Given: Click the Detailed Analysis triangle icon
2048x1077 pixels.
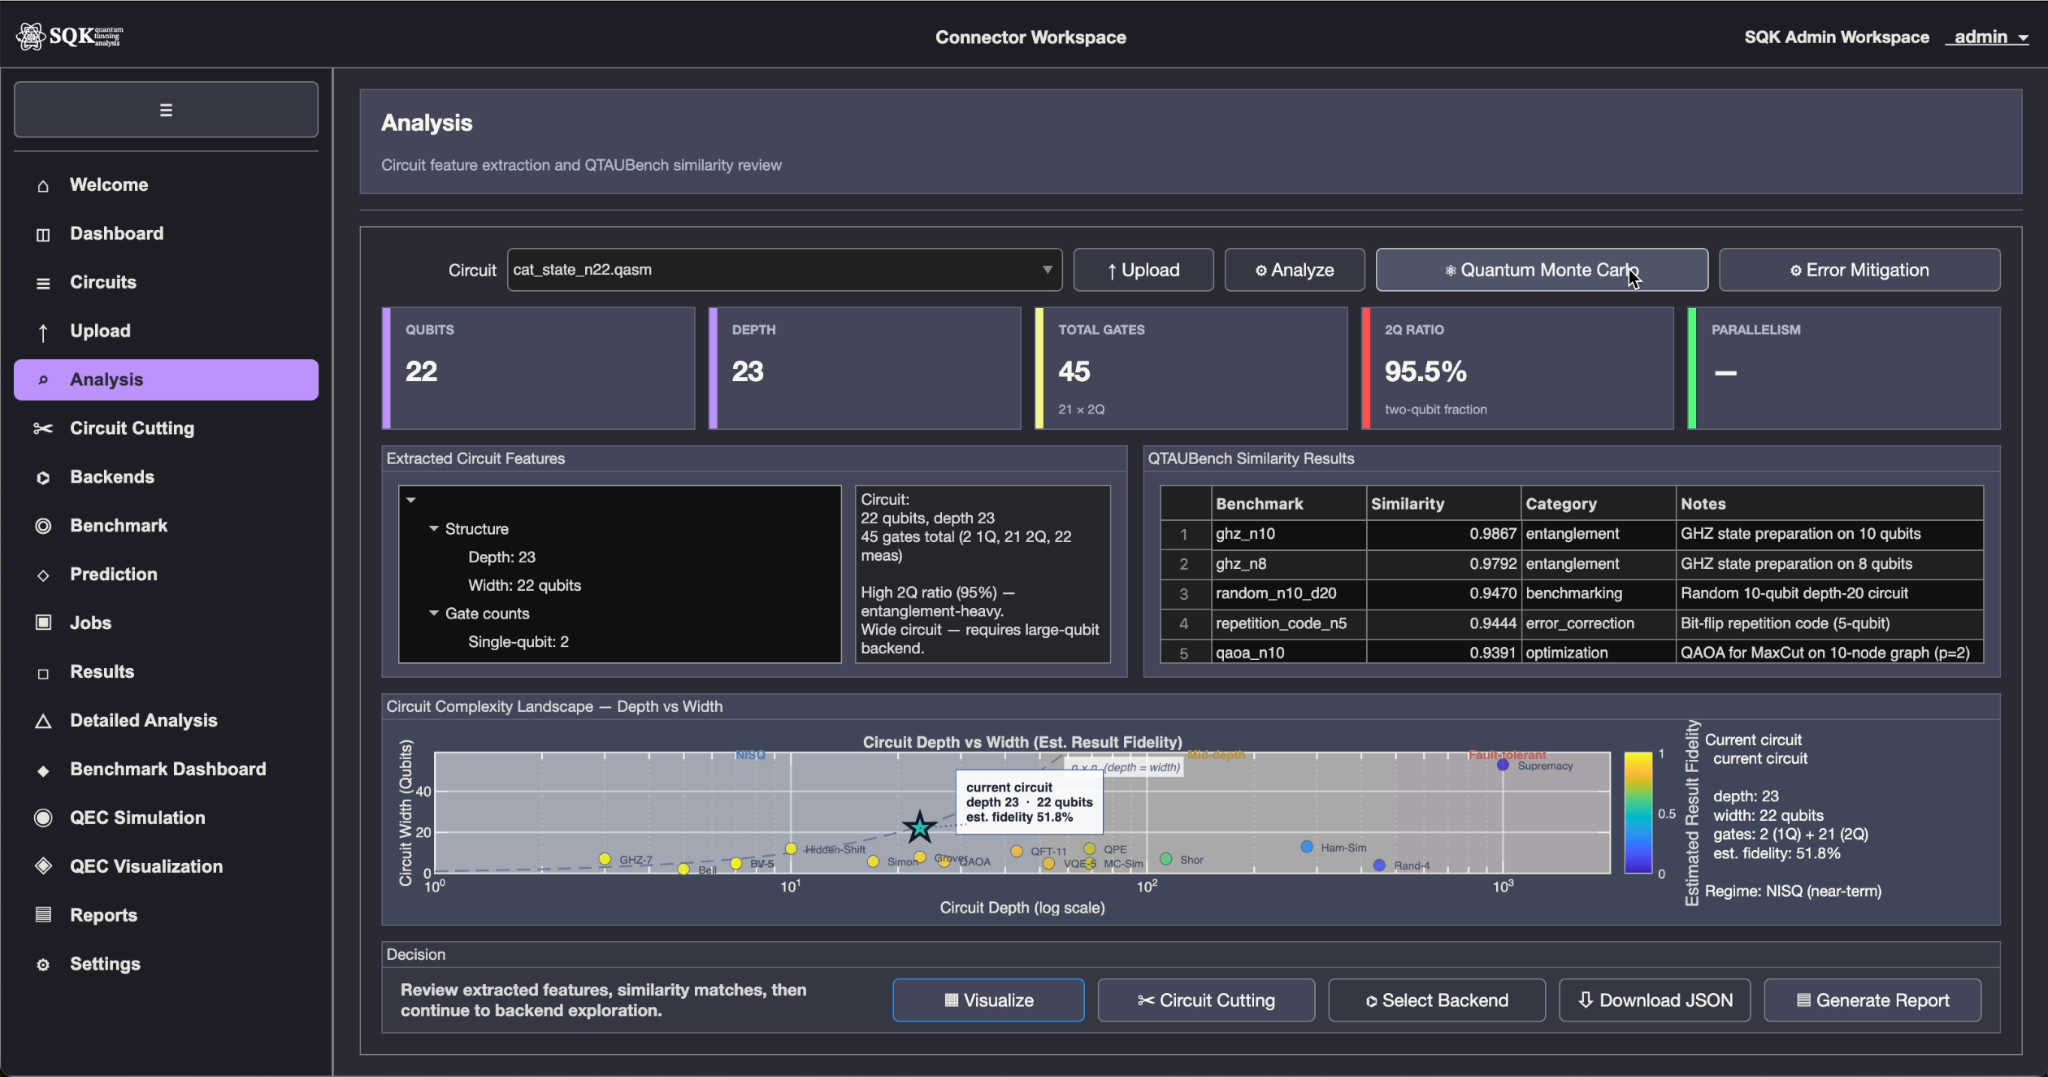Looking at the screenshot, I should (x=43, y=721).
